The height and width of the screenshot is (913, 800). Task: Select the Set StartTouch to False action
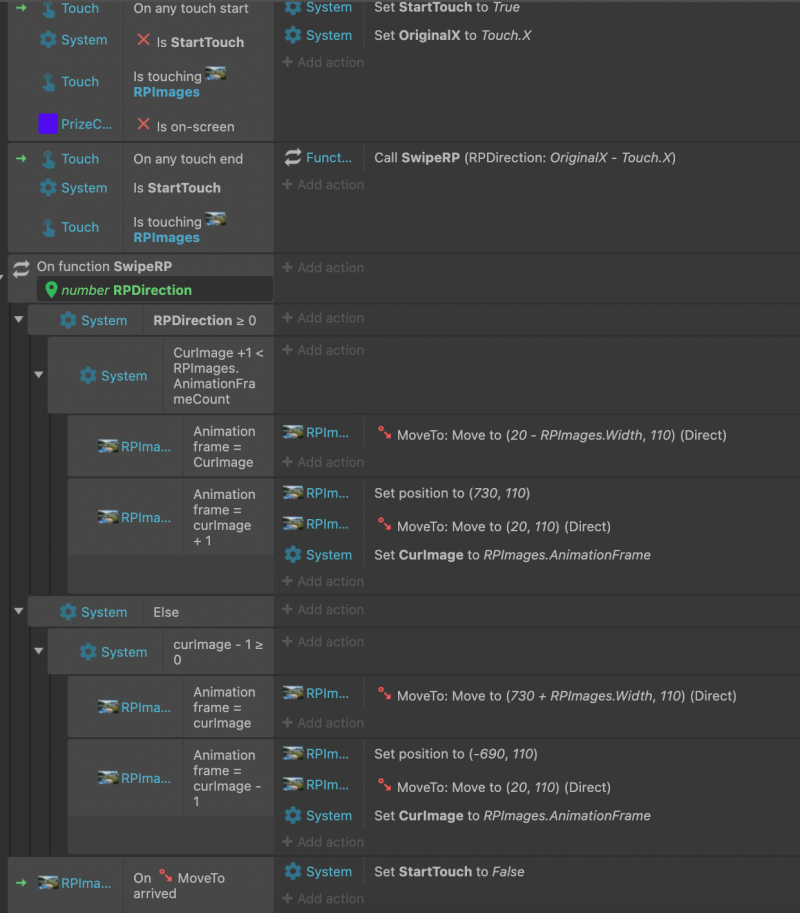pos(448,871)
